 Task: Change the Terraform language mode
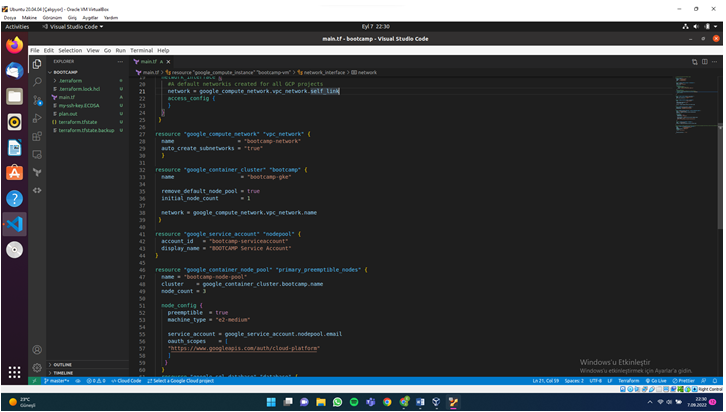coord(628,381)
